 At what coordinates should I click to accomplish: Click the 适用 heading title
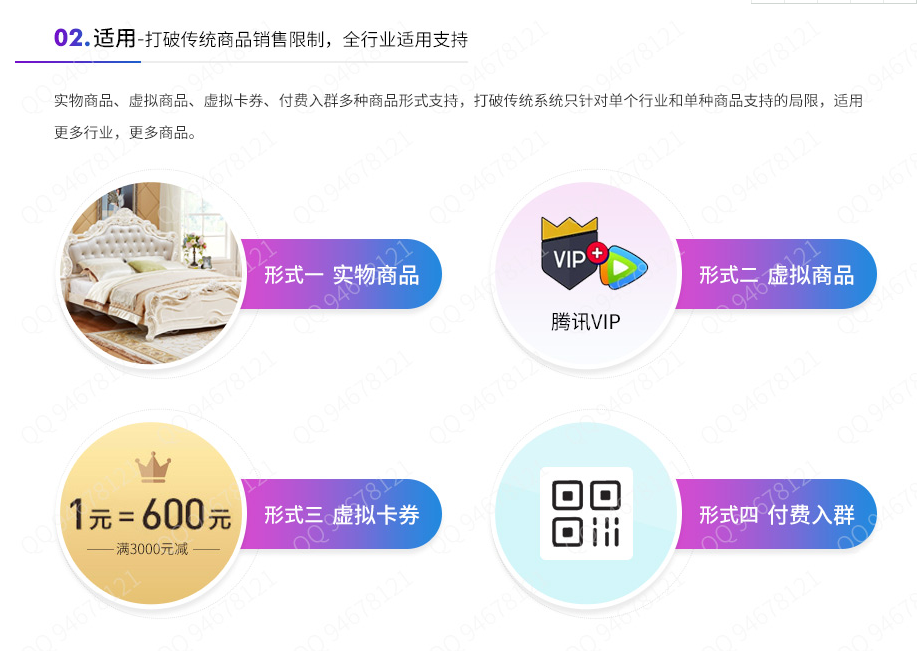click(114, 38)
